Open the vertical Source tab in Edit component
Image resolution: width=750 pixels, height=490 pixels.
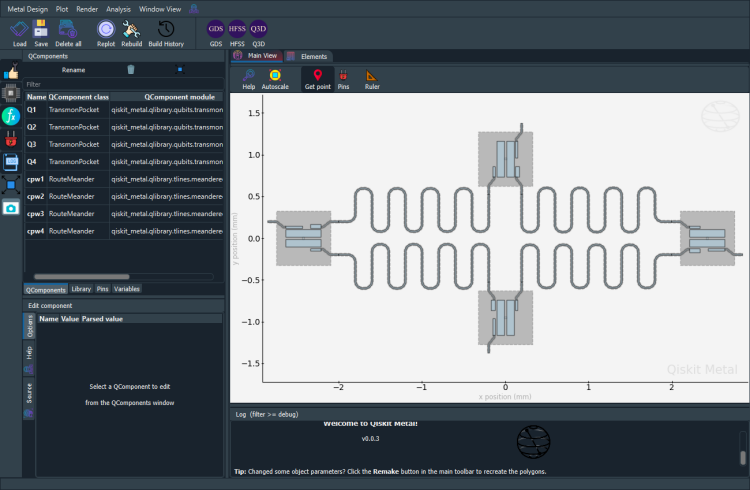(29, 398)
